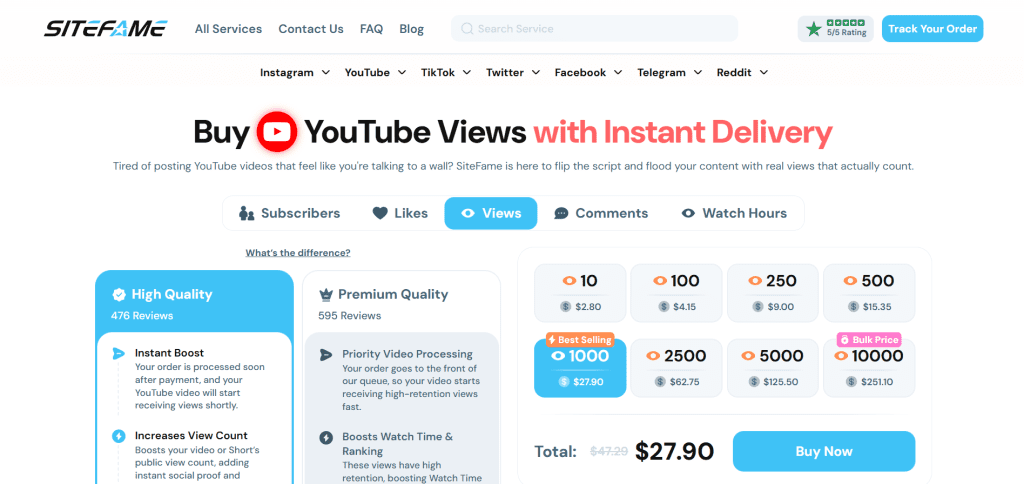Click the dollar coin icon beside $4.15
This screenshot has height=484, width=1024.
point(662,306)
